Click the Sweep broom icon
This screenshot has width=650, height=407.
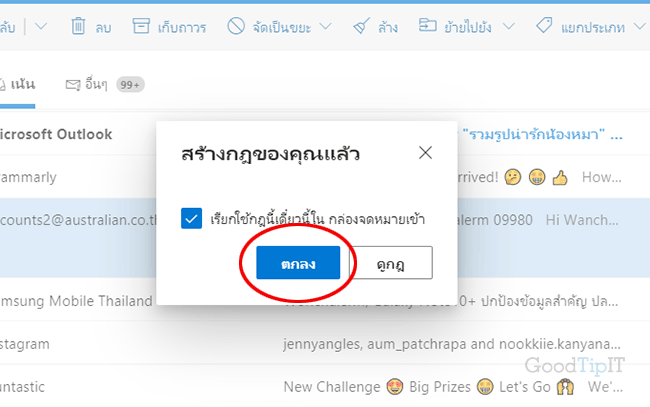(x=361, y=27)
